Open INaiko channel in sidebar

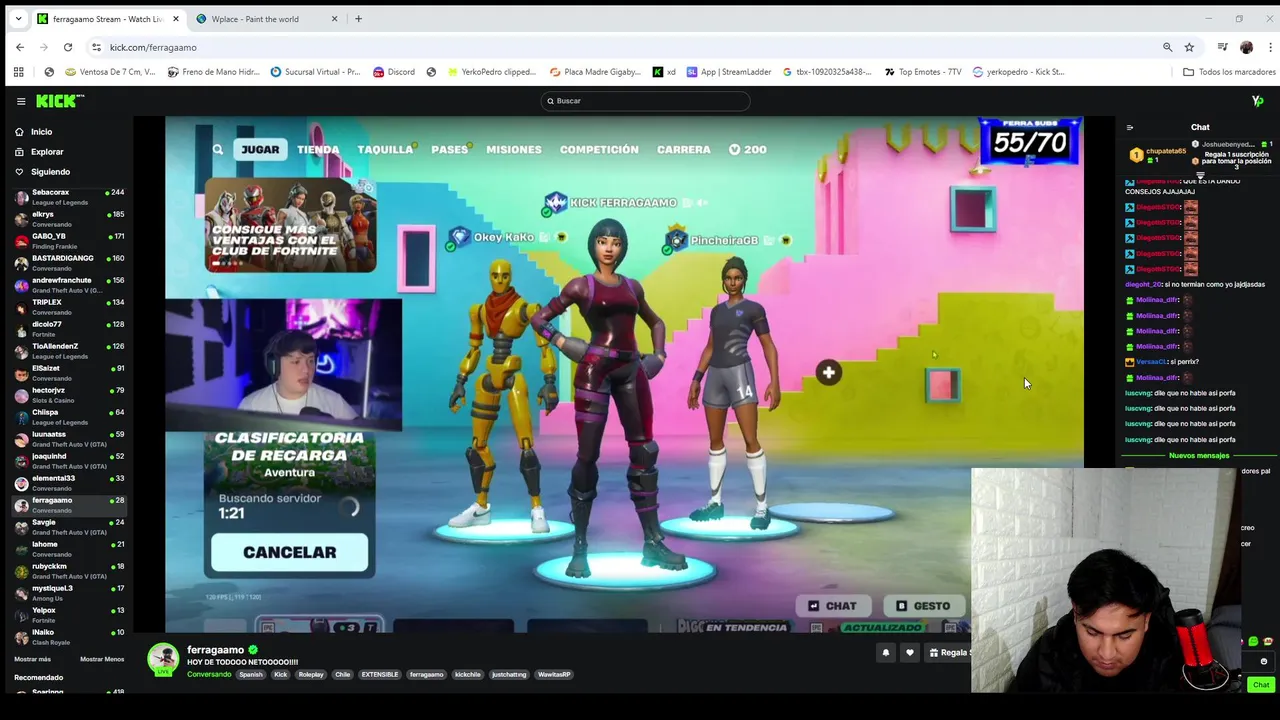tap(68, 636)
